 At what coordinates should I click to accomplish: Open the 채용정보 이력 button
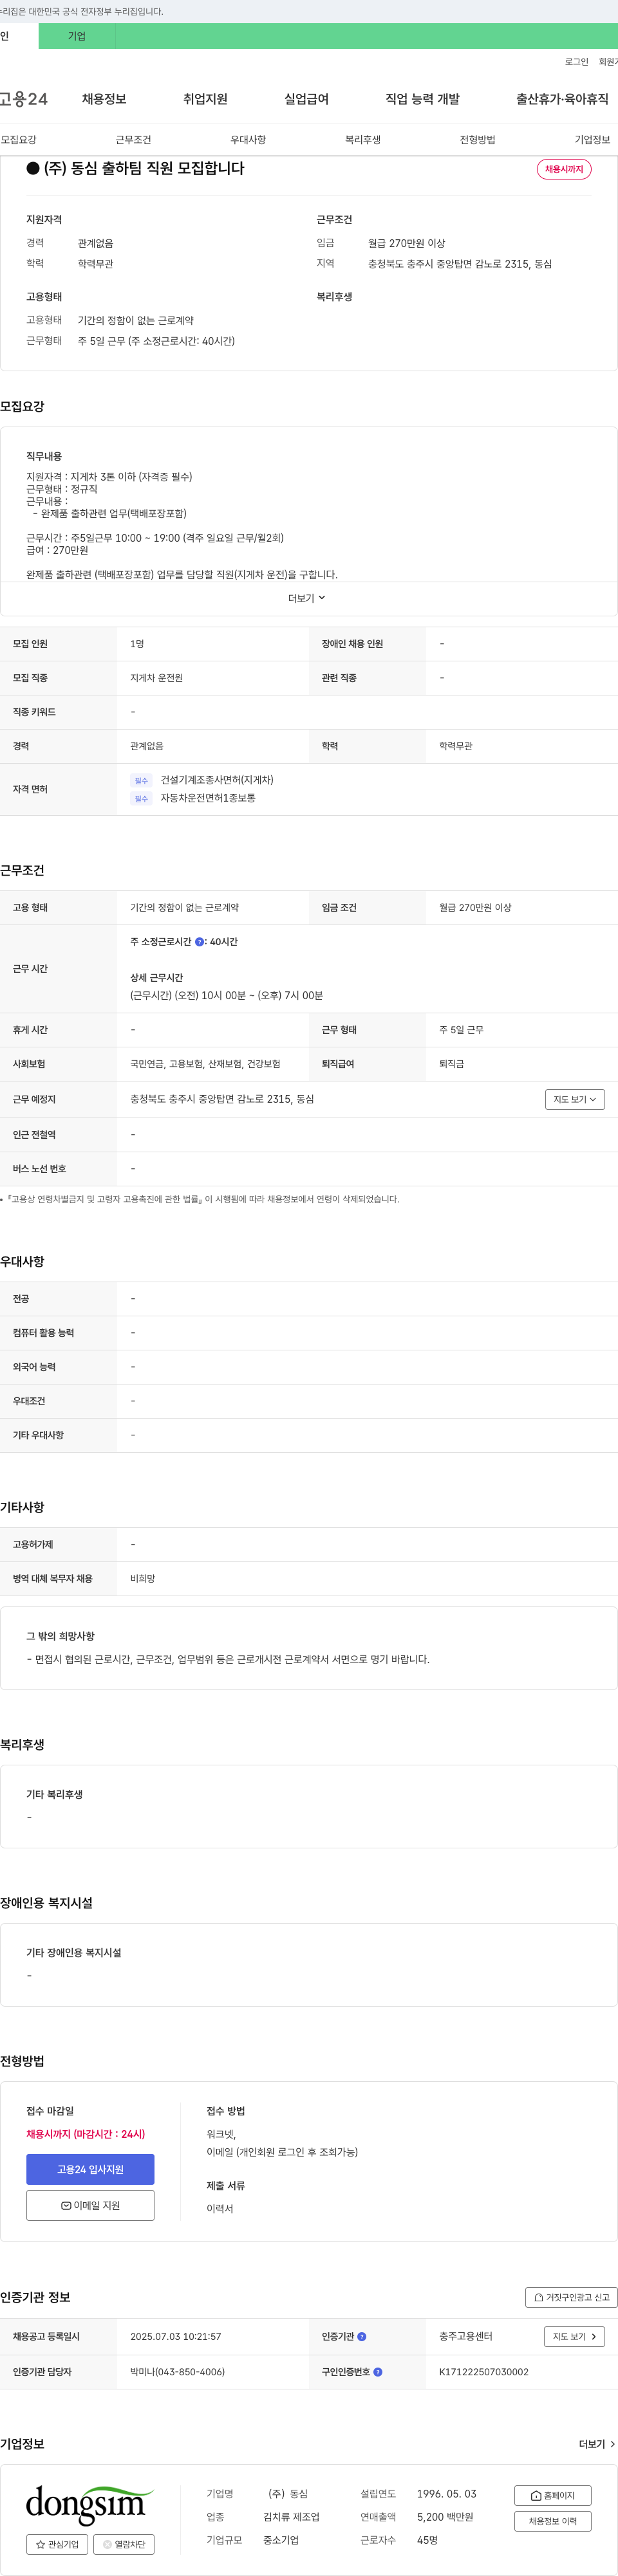pos(552,2521)
